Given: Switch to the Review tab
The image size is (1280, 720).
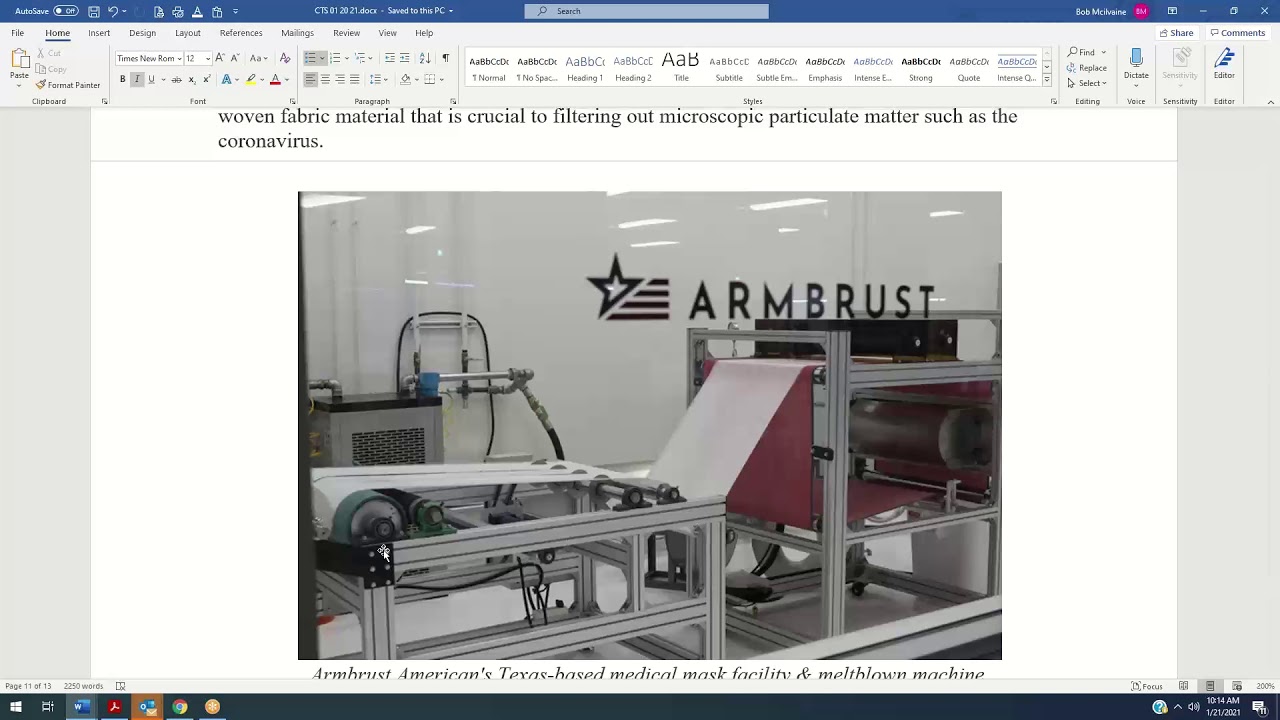Looking at the screenshot, I should (346, 33).
